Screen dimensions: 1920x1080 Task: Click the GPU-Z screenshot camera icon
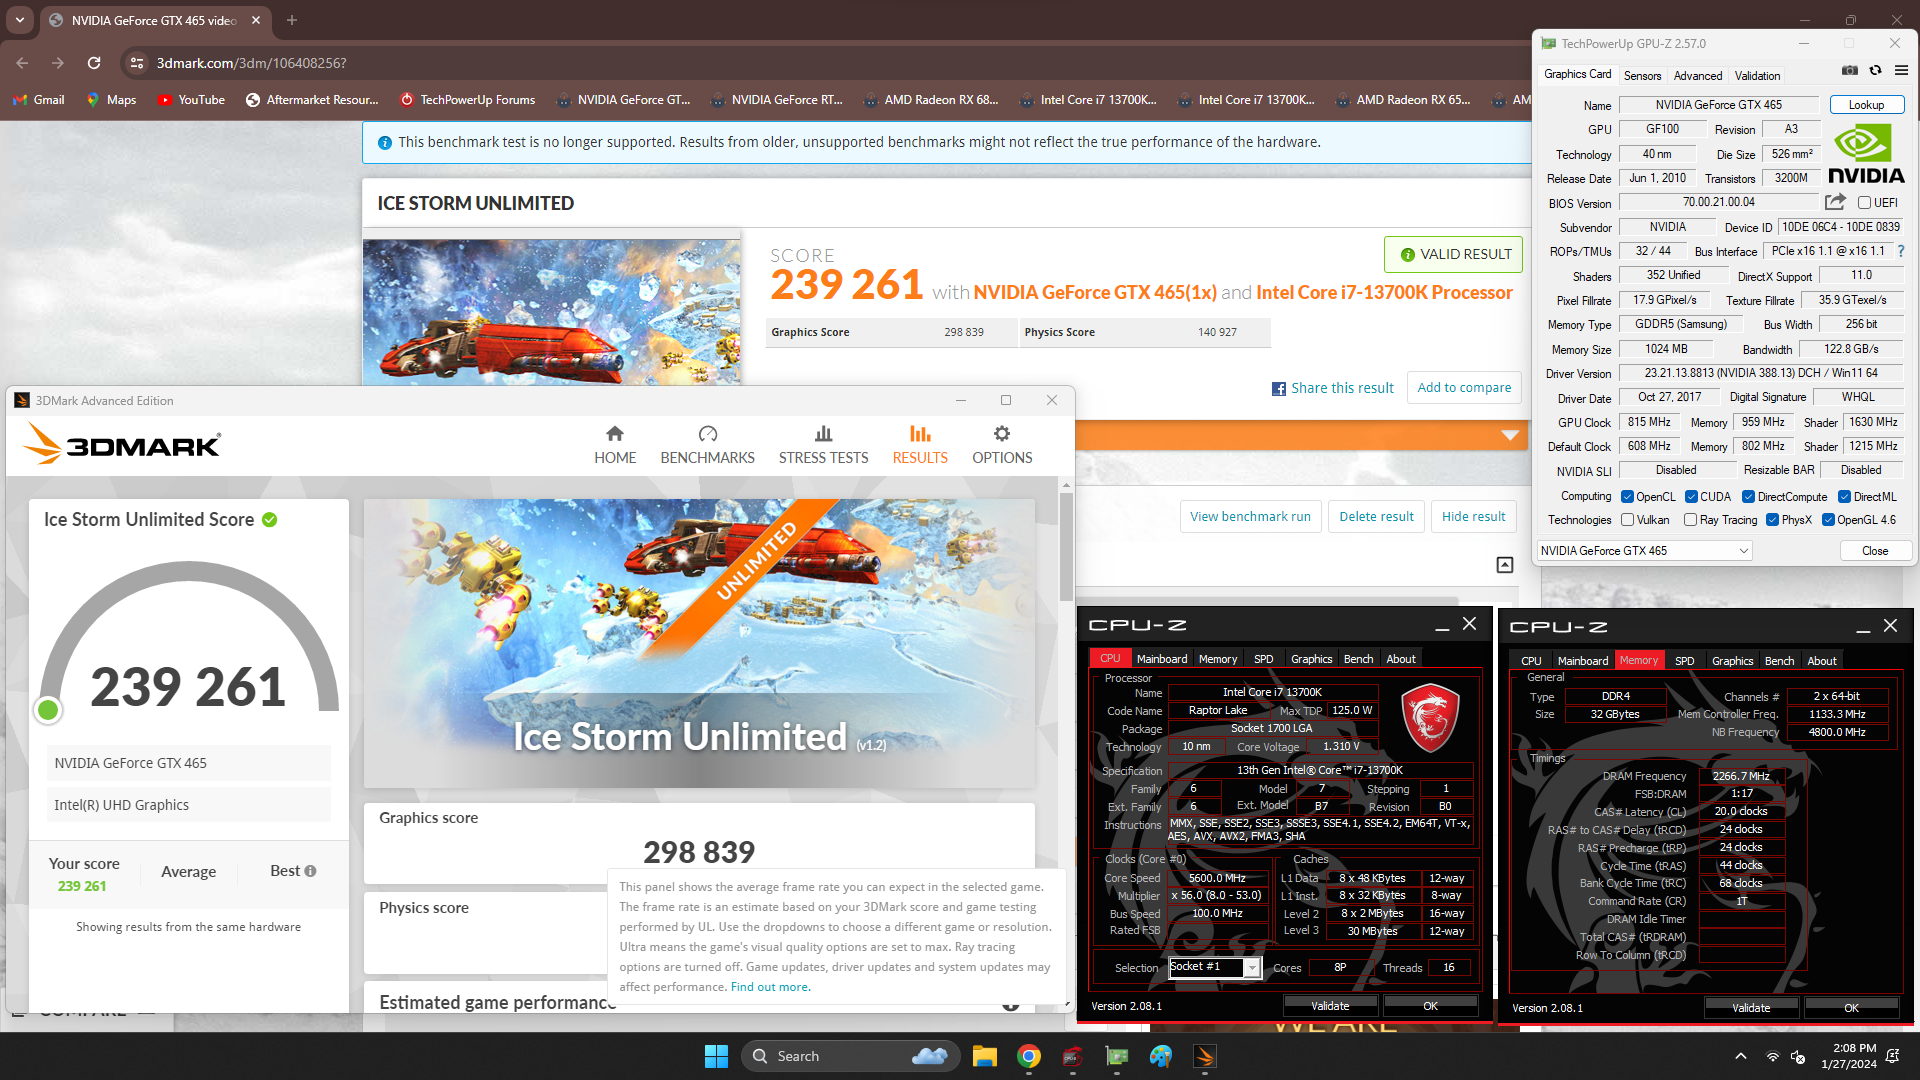(1850, 71)
